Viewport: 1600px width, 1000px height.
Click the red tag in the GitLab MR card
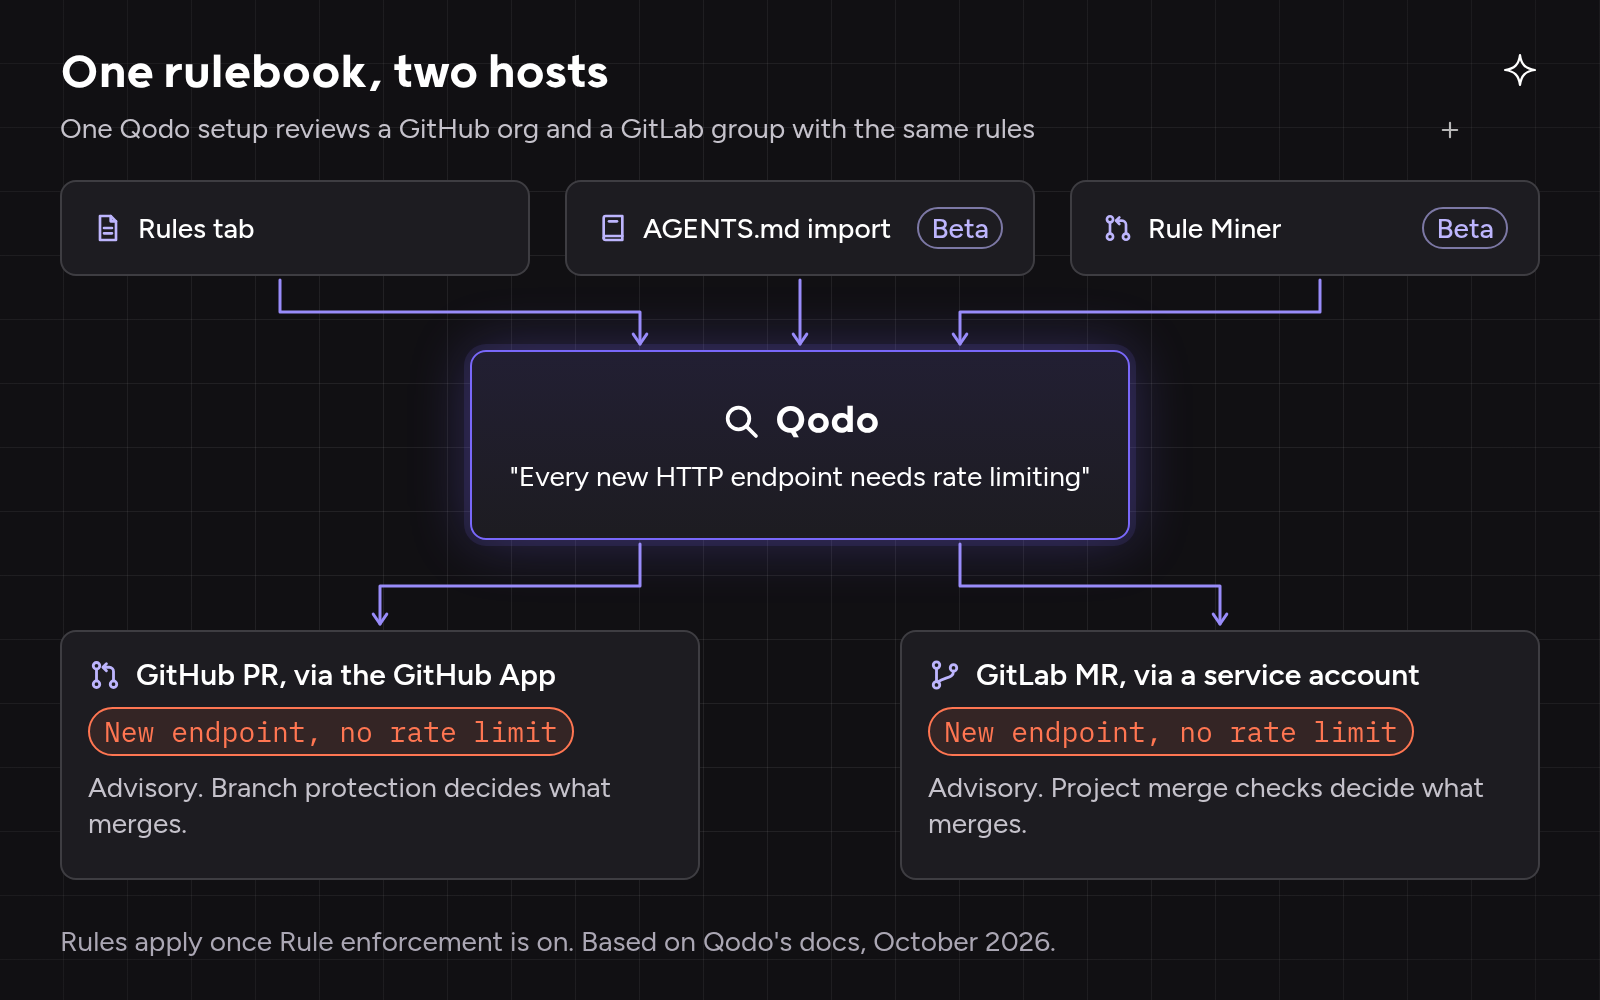pyautogui.click(x=1171, y=732)
